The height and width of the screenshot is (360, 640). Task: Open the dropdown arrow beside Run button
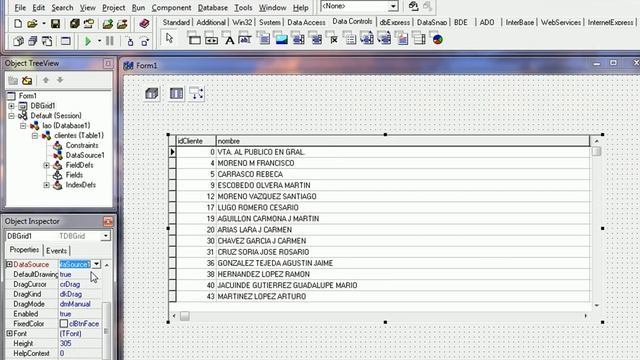point(99,41)
